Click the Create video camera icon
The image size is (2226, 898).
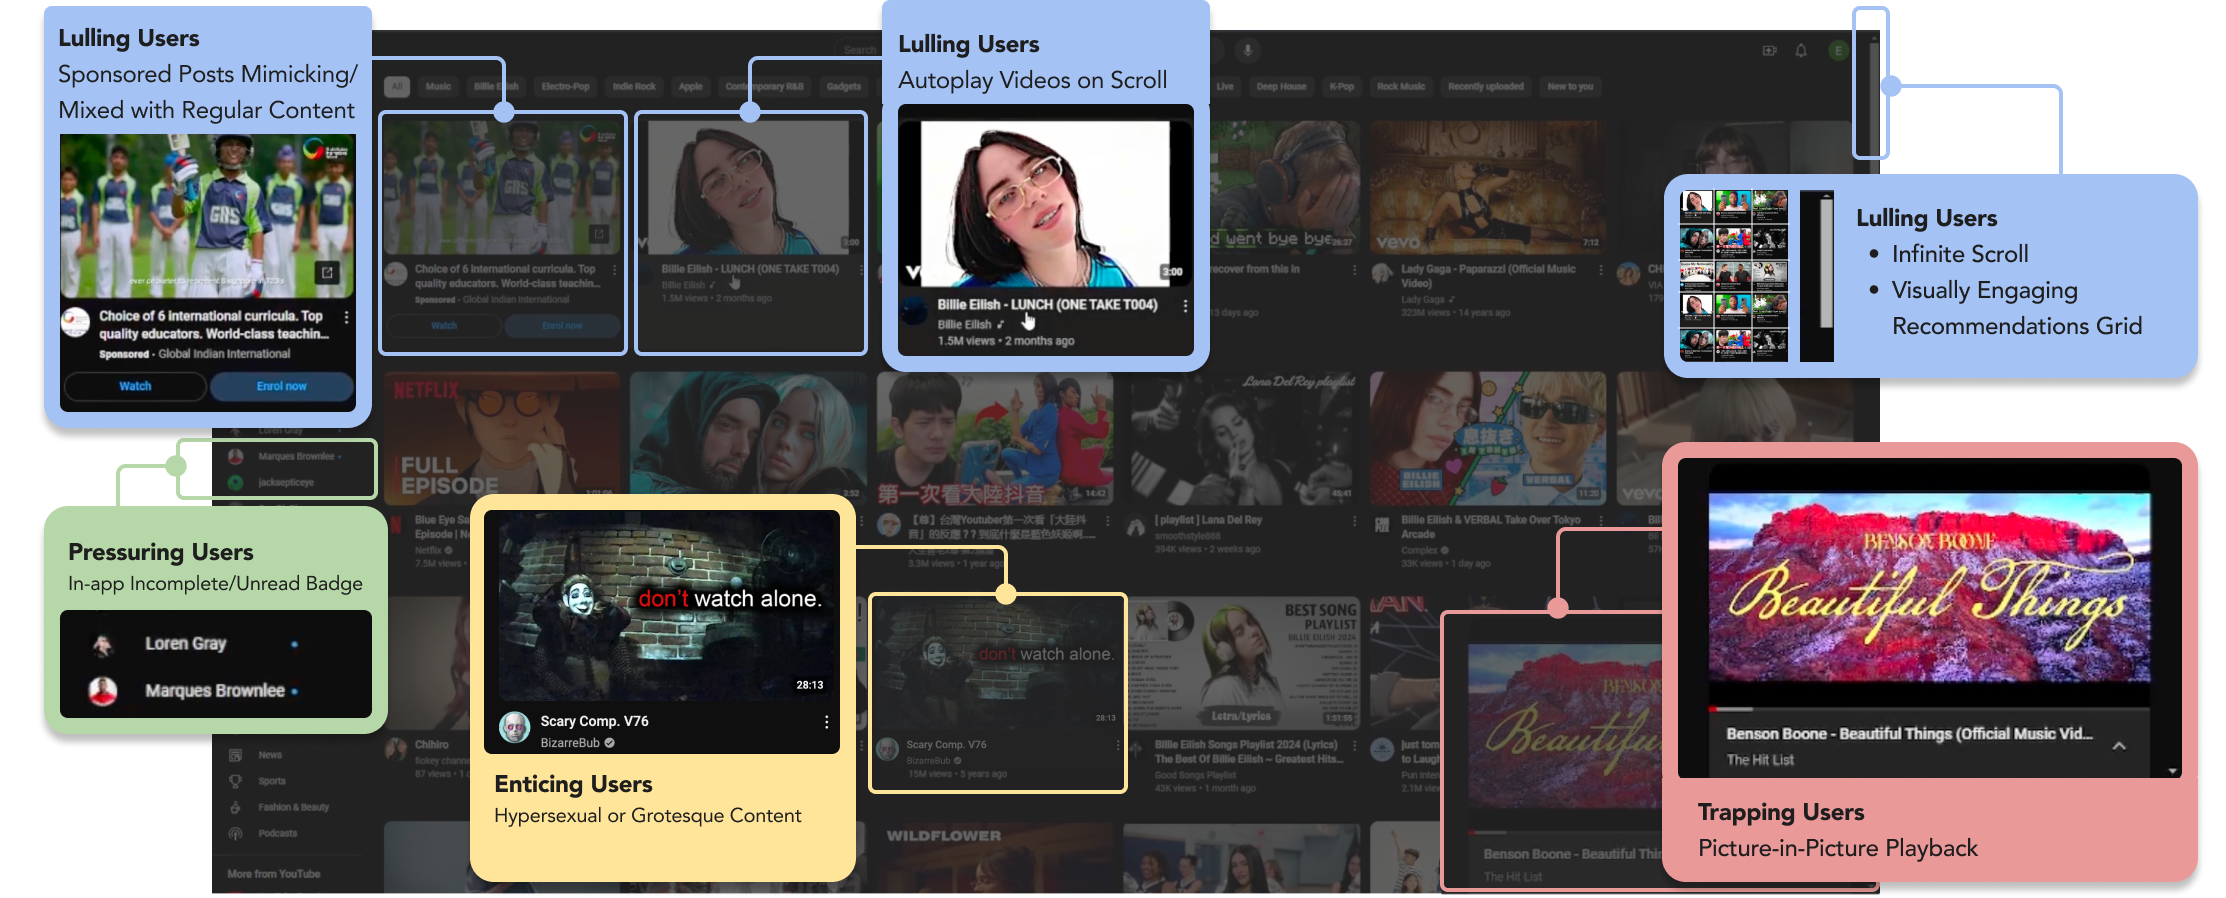pyautogui.click(x=1769, y=50)
